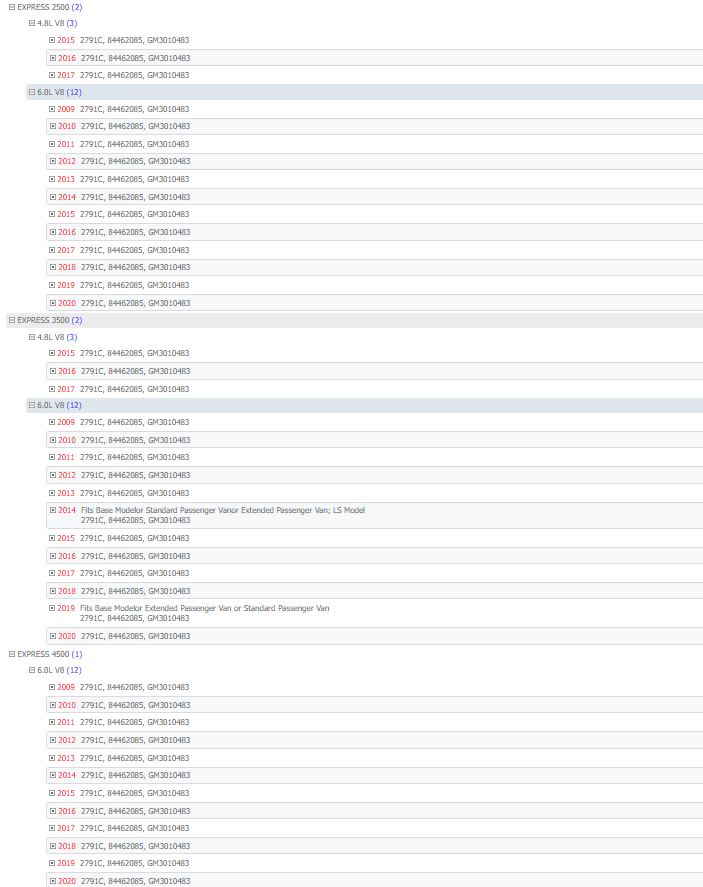
Task: Click part numbers in EXPRESS 2500 6.0L 2015 row
Action: click(135, 214)
